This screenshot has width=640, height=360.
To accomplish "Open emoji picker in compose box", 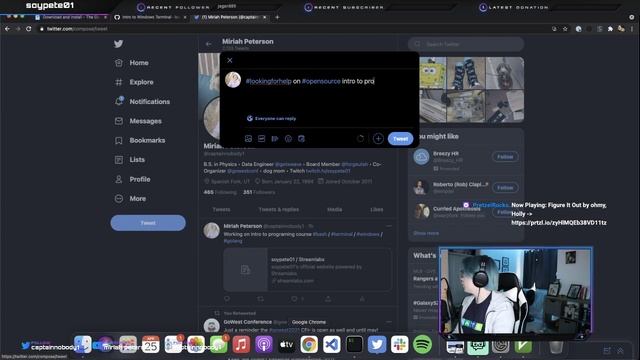I will point(288,139).
